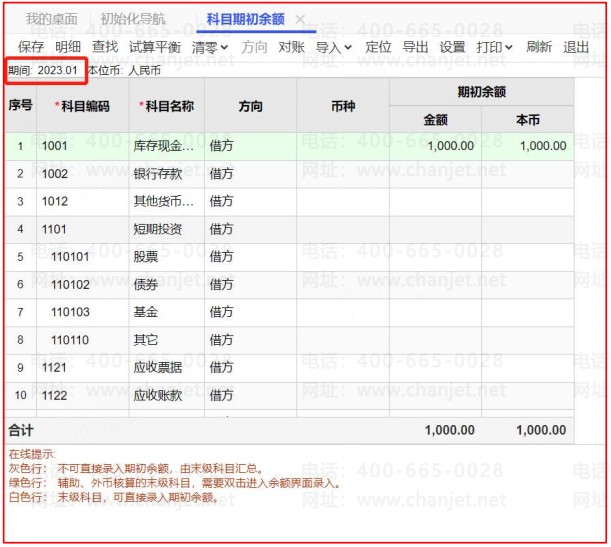
Task: Select the 科目期初余额 tab
Action: point(245,19)
